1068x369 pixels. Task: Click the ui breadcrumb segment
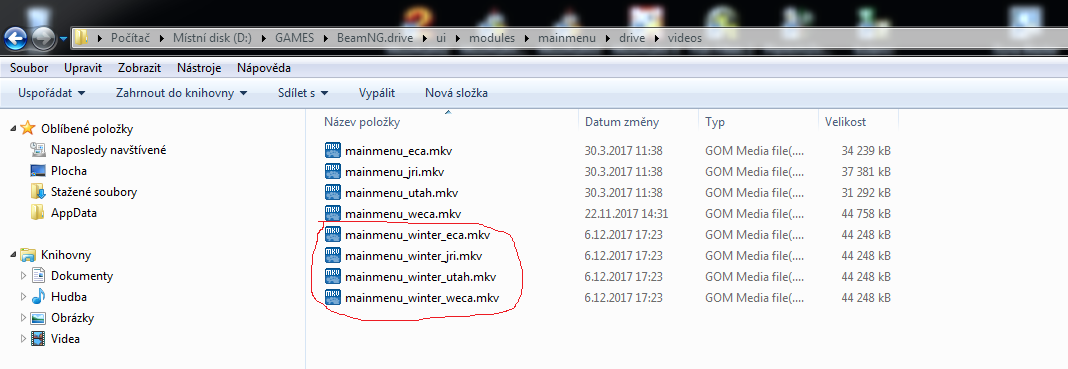tap(441, 38)
